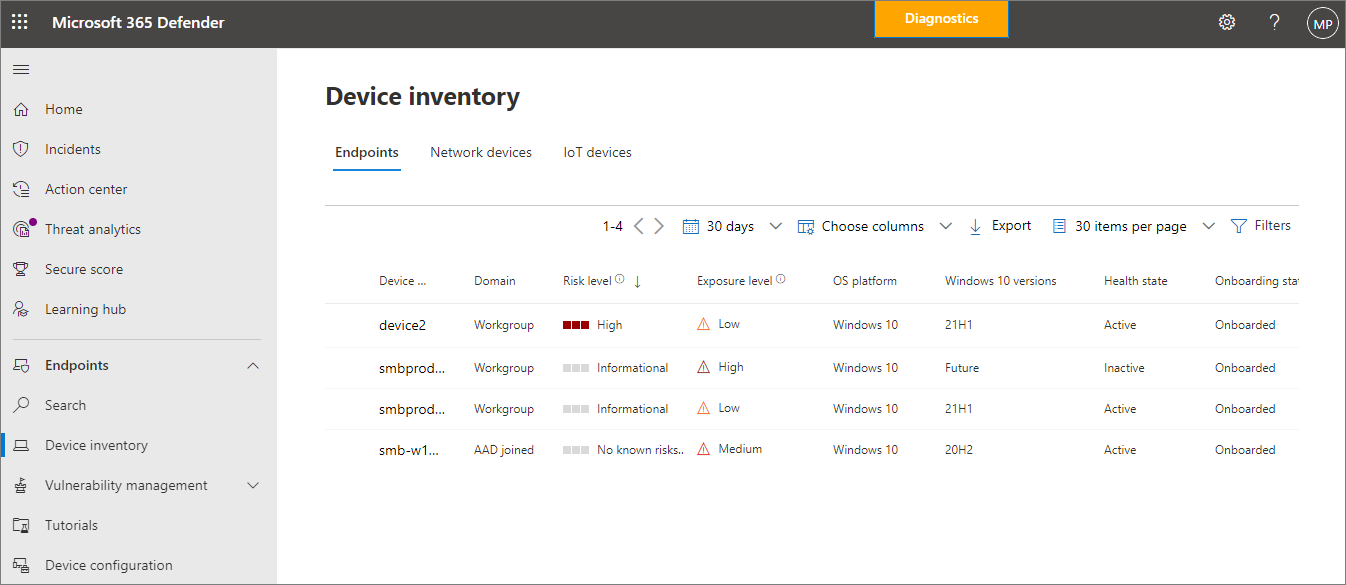The width and height of the screenshot is (1346, 585).
Task: Click the Action center icon
Action: [x=21, y=189]
